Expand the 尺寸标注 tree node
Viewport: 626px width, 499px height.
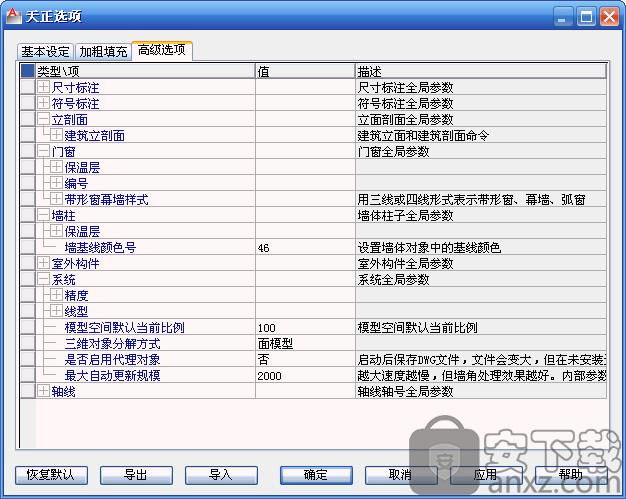[43, 87]
